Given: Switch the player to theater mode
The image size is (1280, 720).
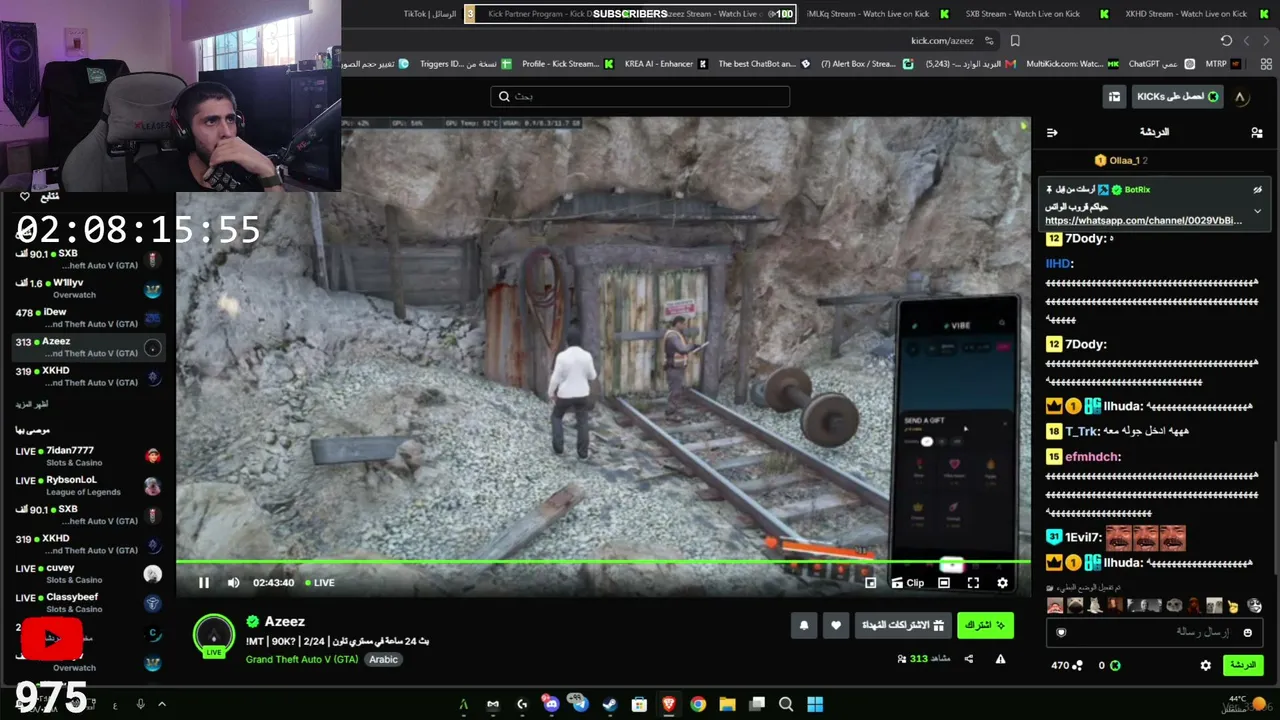Looking at the screenshot, I should [944, 583].
